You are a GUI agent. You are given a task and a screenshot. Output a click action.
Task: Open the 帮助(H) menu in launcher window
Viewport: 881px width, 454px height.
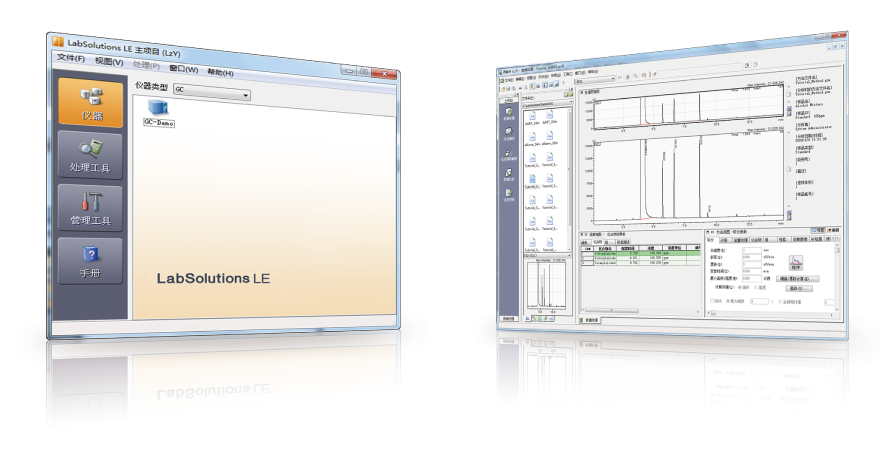(220, 73)
